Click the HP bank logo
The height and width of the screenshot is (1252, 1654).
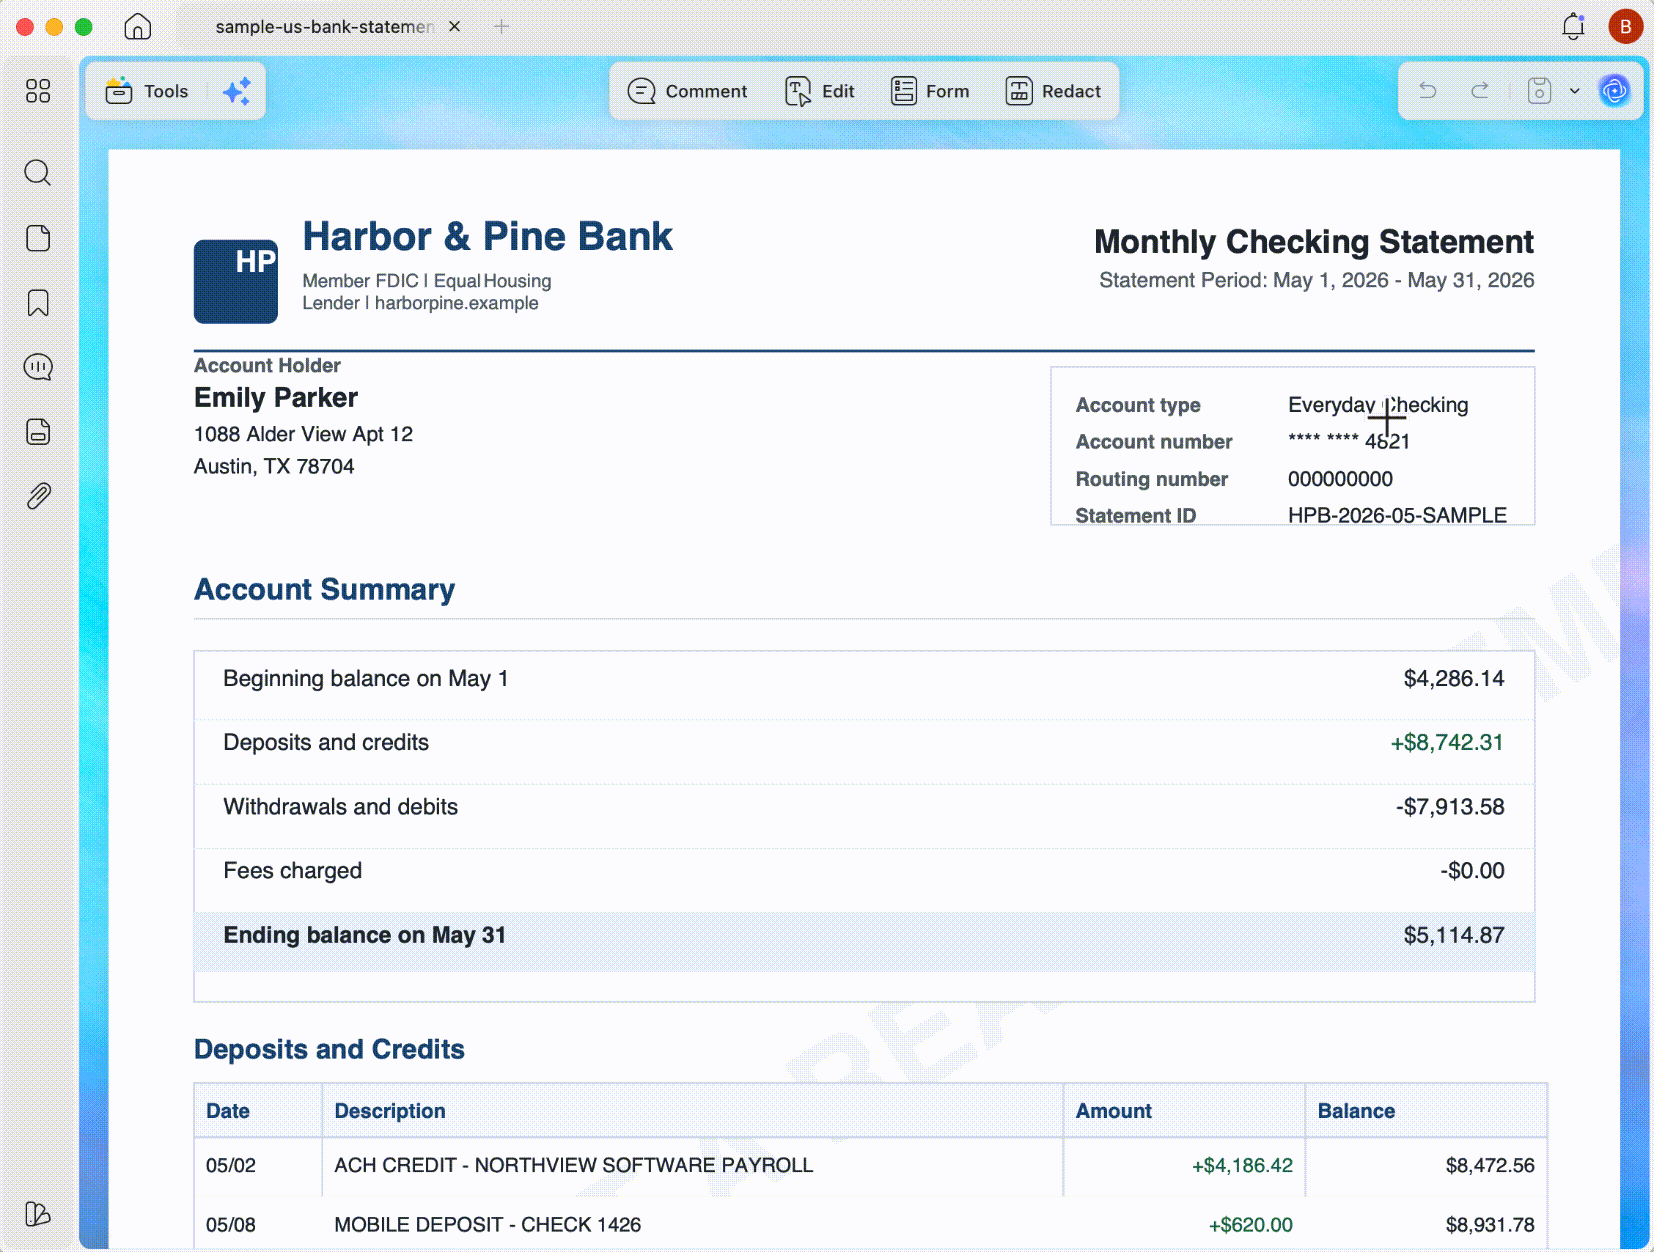click(236, 281)
